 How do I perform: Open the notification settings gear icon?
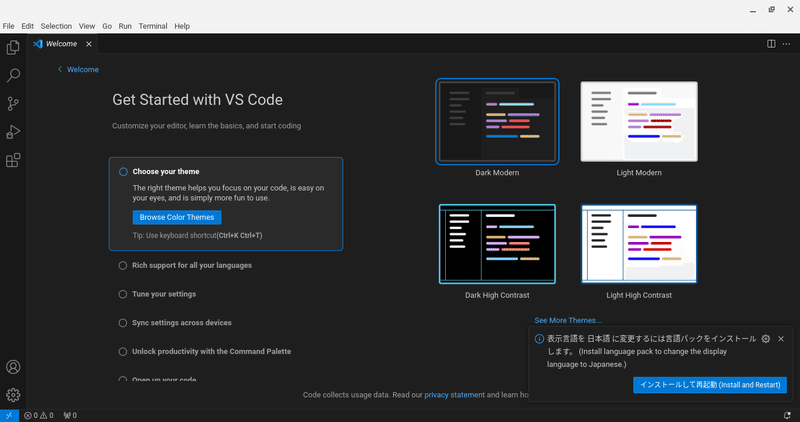[766, 339]
